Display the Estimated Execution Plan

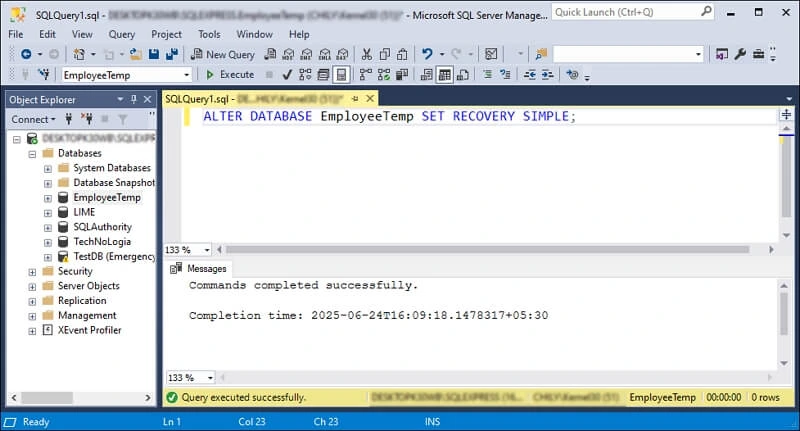(305, 75)
